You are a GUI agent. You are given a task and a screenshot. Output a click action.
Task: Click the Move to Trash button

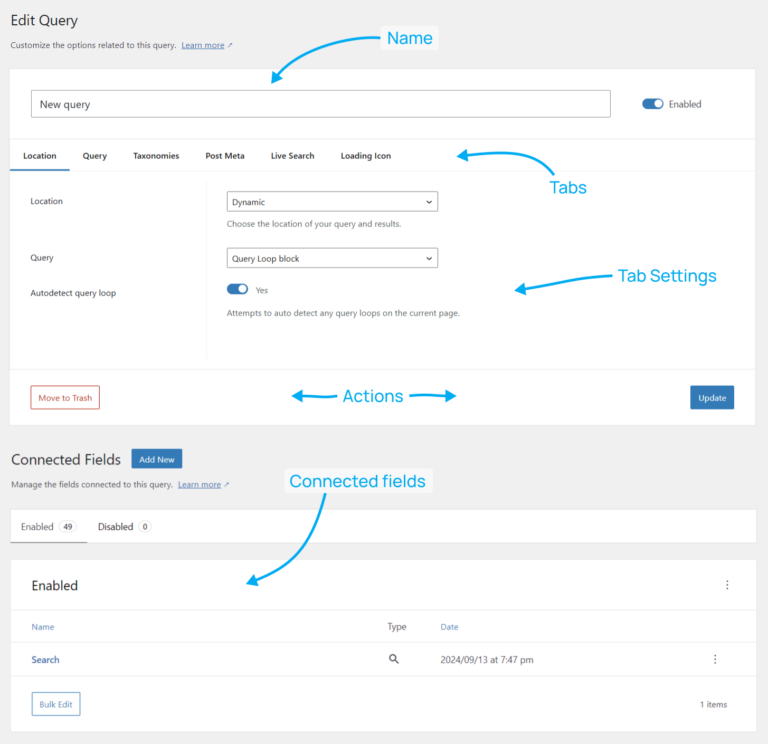(x=65, y=398)
